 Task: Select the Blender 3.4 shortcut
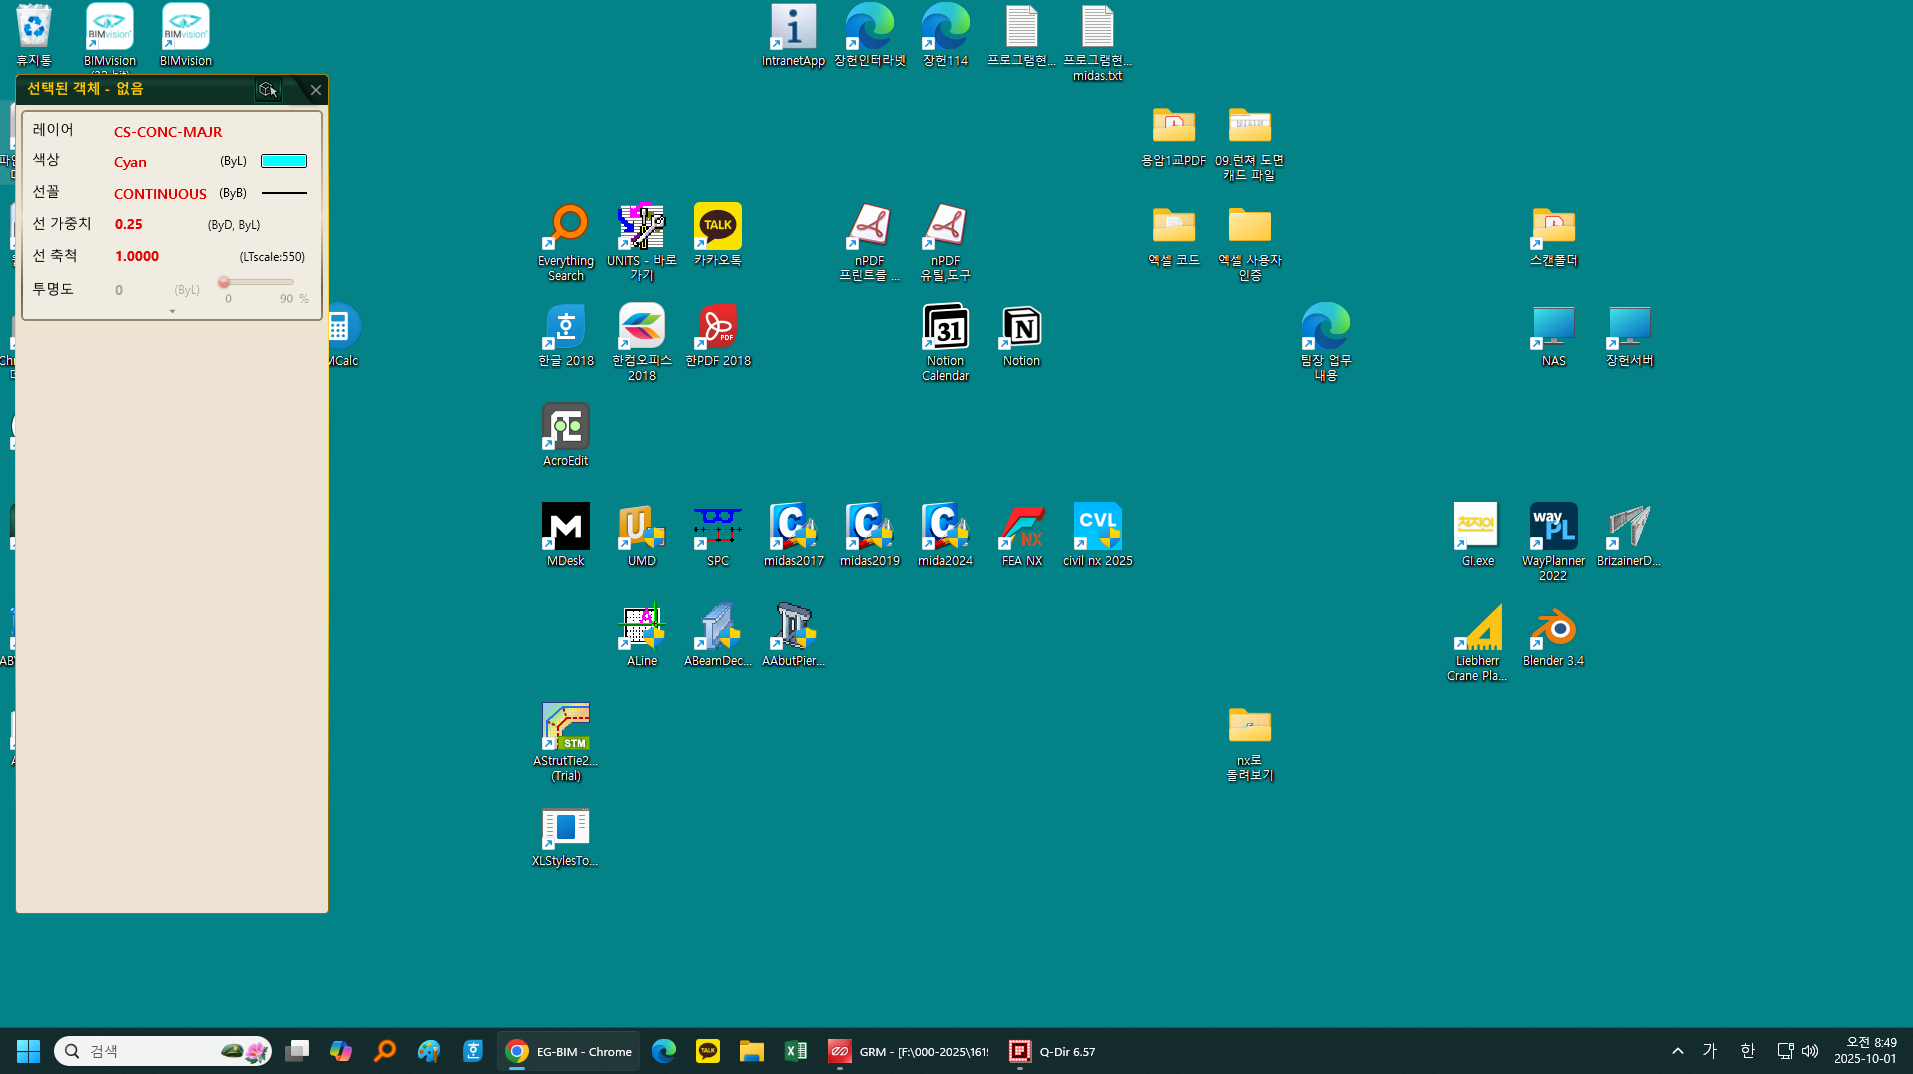pyautogui.click(x=1553, y=636)
